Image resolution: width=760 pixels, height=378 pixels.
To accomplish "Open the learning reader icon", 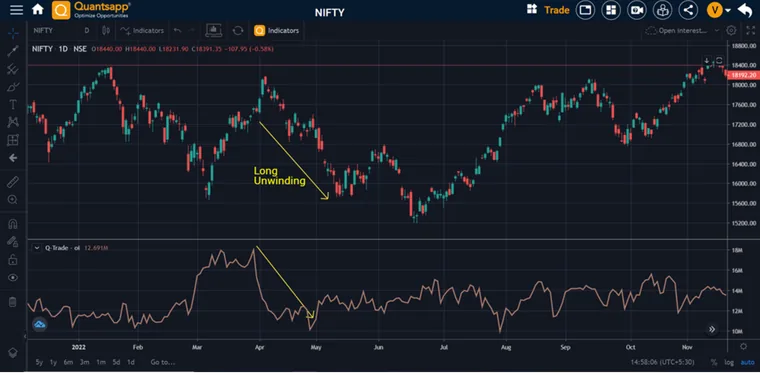I will click(x=663, y=10).
